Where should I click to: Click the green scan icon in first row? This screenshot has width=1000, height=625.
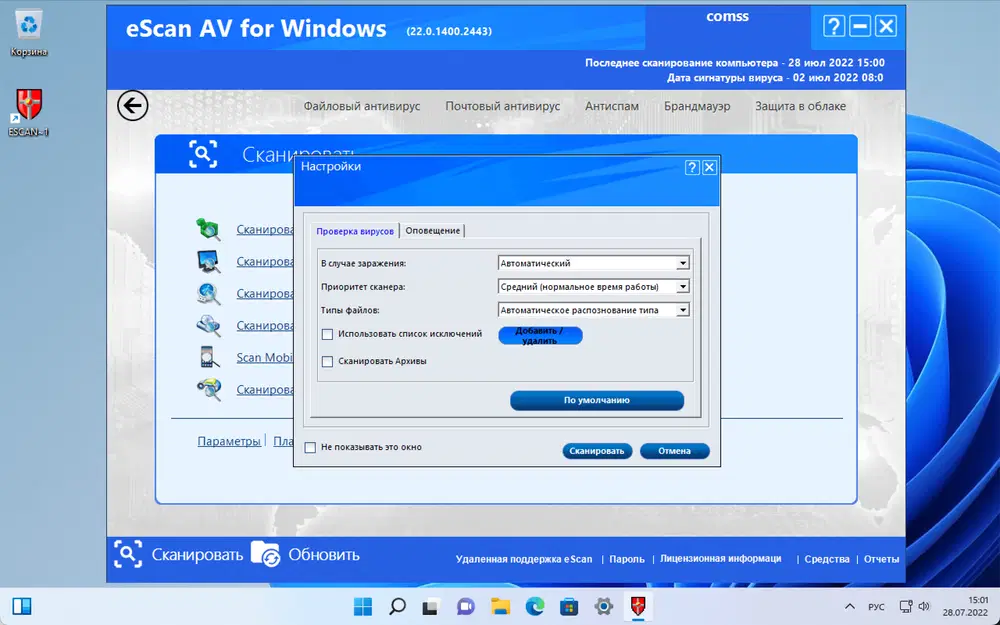pos(209,229)
